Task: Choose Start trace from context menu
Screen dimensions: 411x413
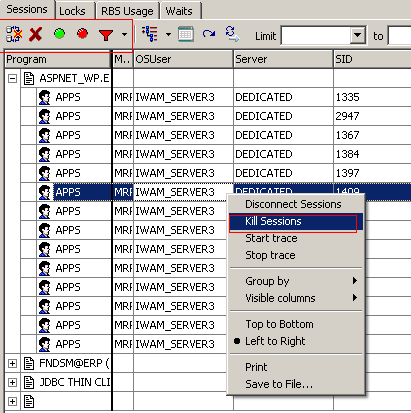Action: (x=296, y=238)
